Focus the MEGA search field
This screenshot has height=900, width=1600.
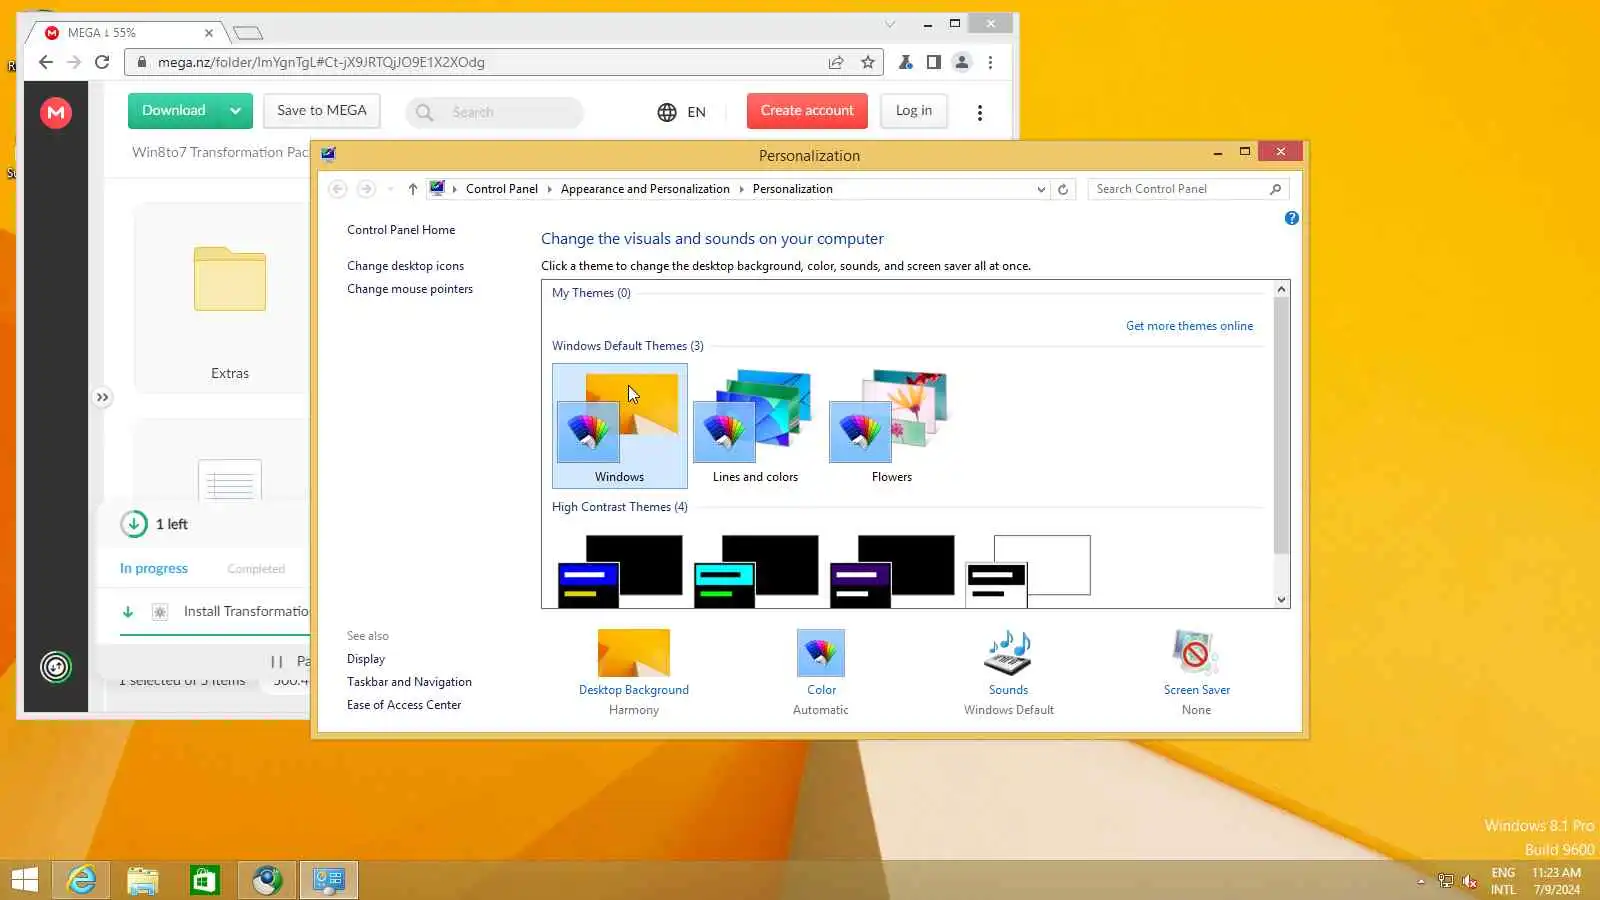click(x=495, y=112)
